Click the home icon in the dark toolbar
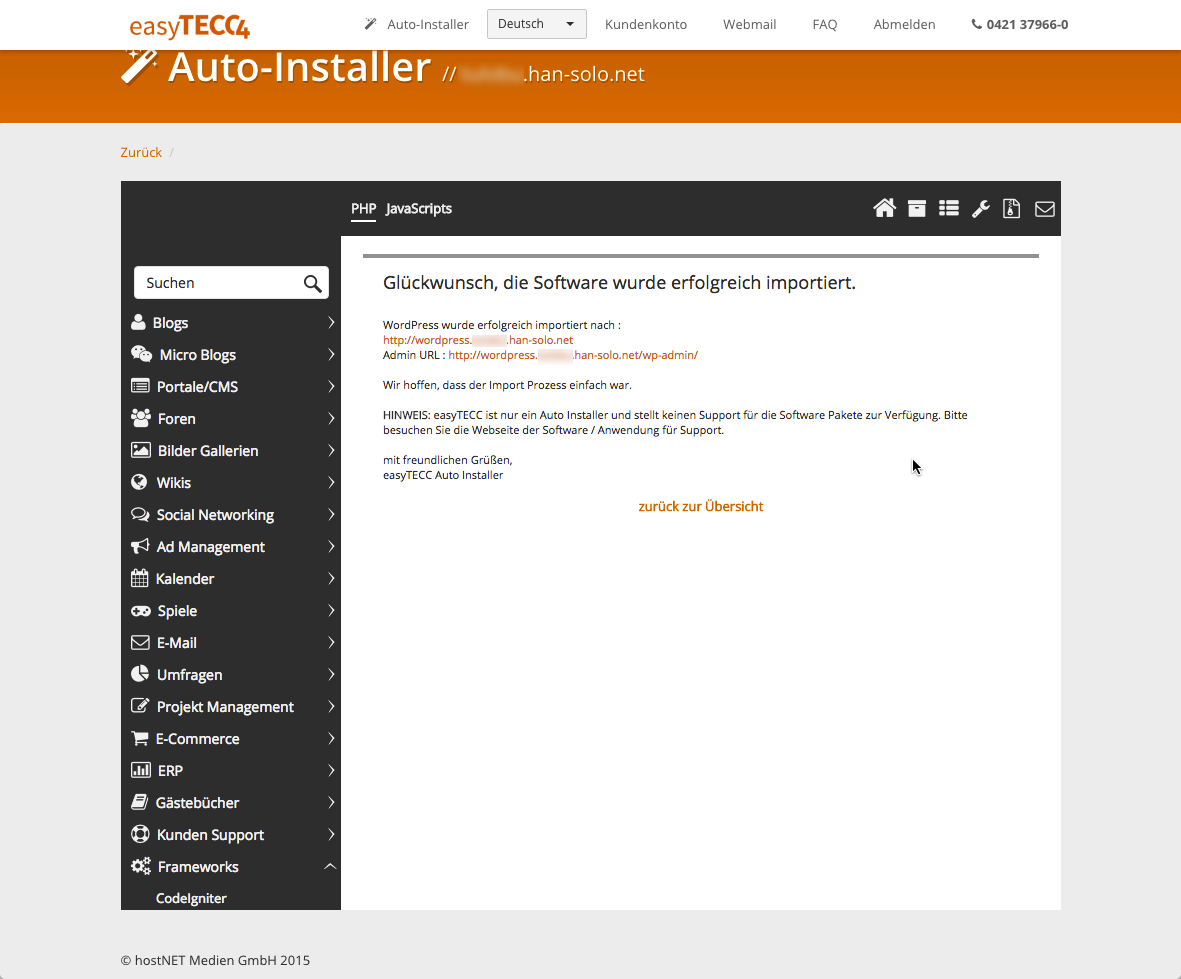 [884, 209]
